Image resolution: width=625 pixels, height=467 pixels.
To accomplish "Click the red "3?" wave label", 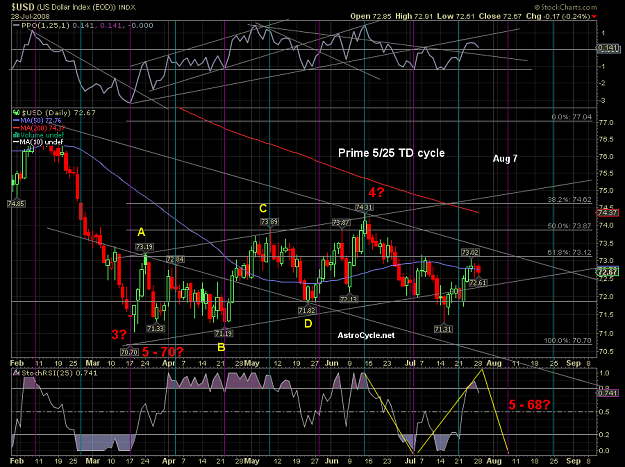I will point(119,335).
